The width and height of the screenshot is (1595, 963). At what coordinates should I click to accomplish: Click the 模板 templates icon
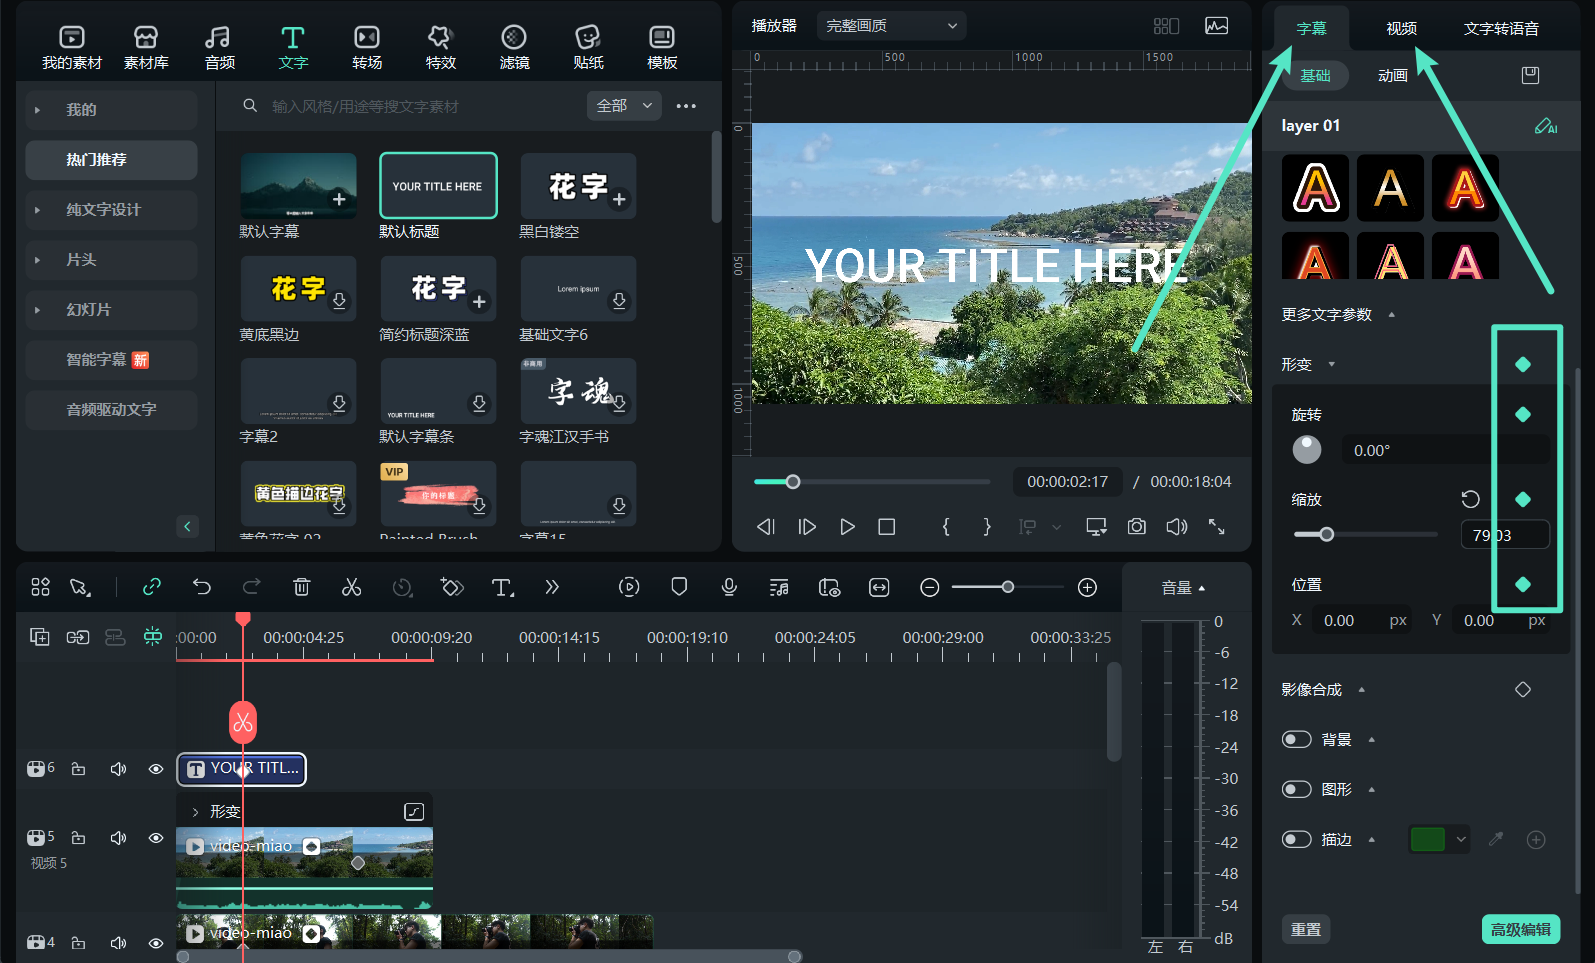click(662, 38)
